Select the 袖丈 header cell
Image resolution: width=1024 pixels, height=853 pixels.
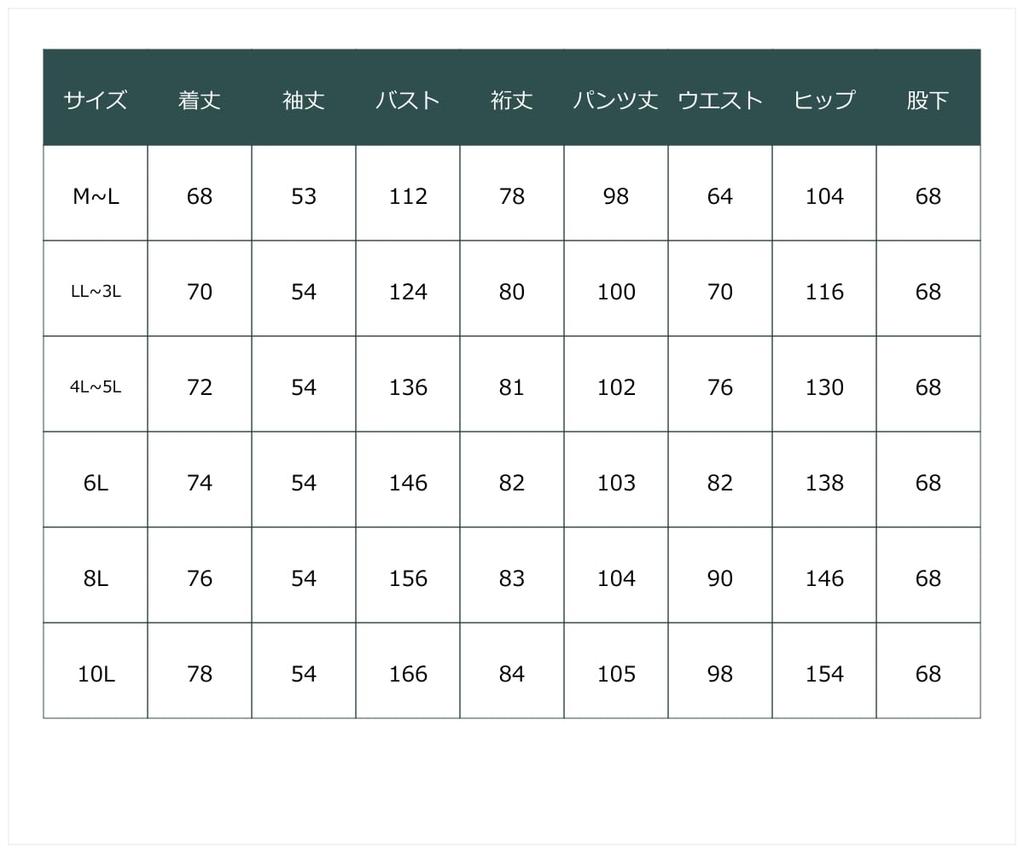click(303, 100)
